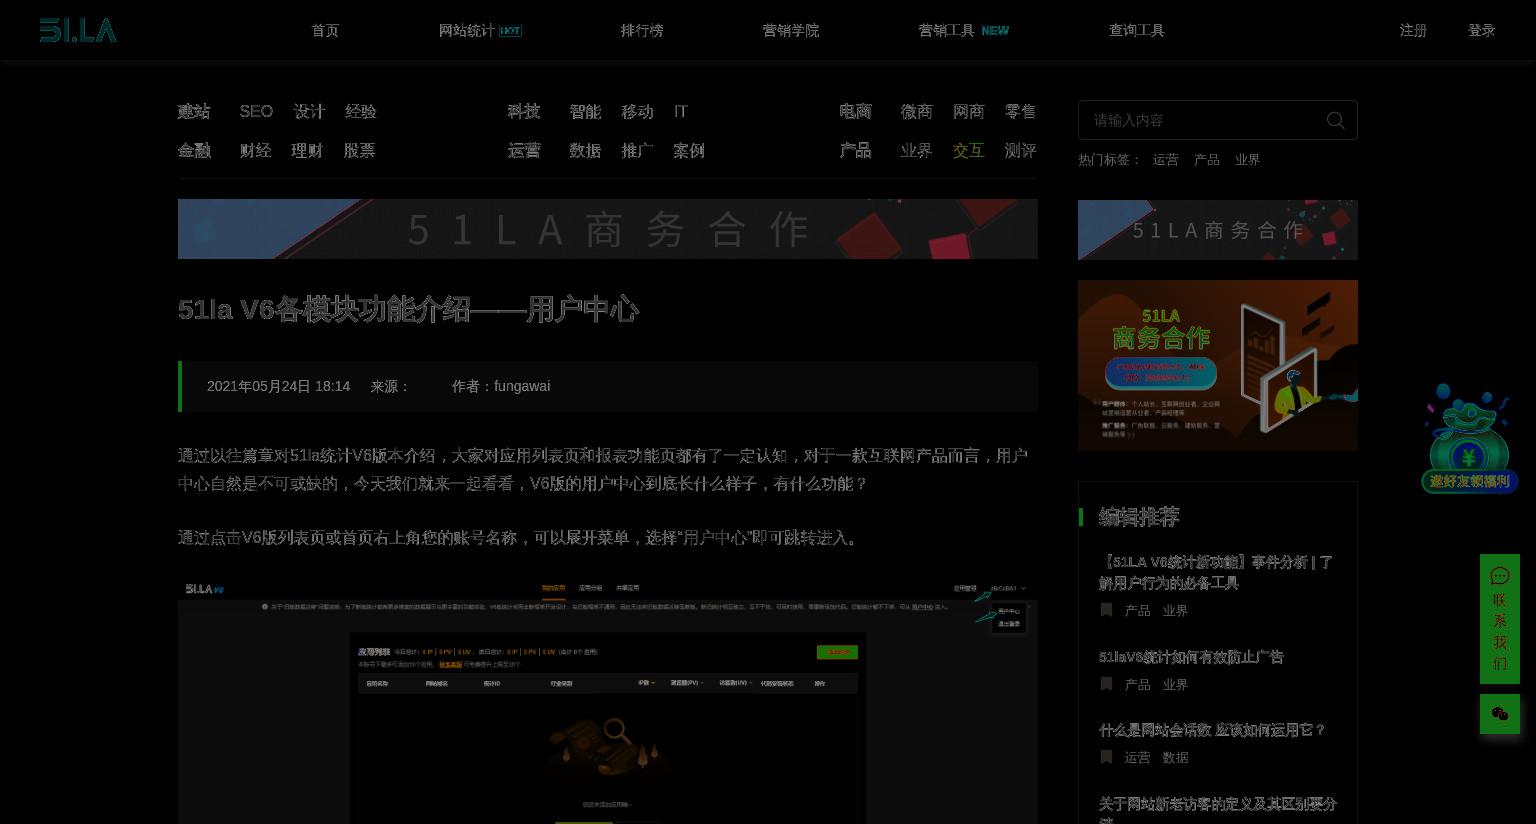
Task: Select the 财经 category
Action: click(x=255, y=150)
